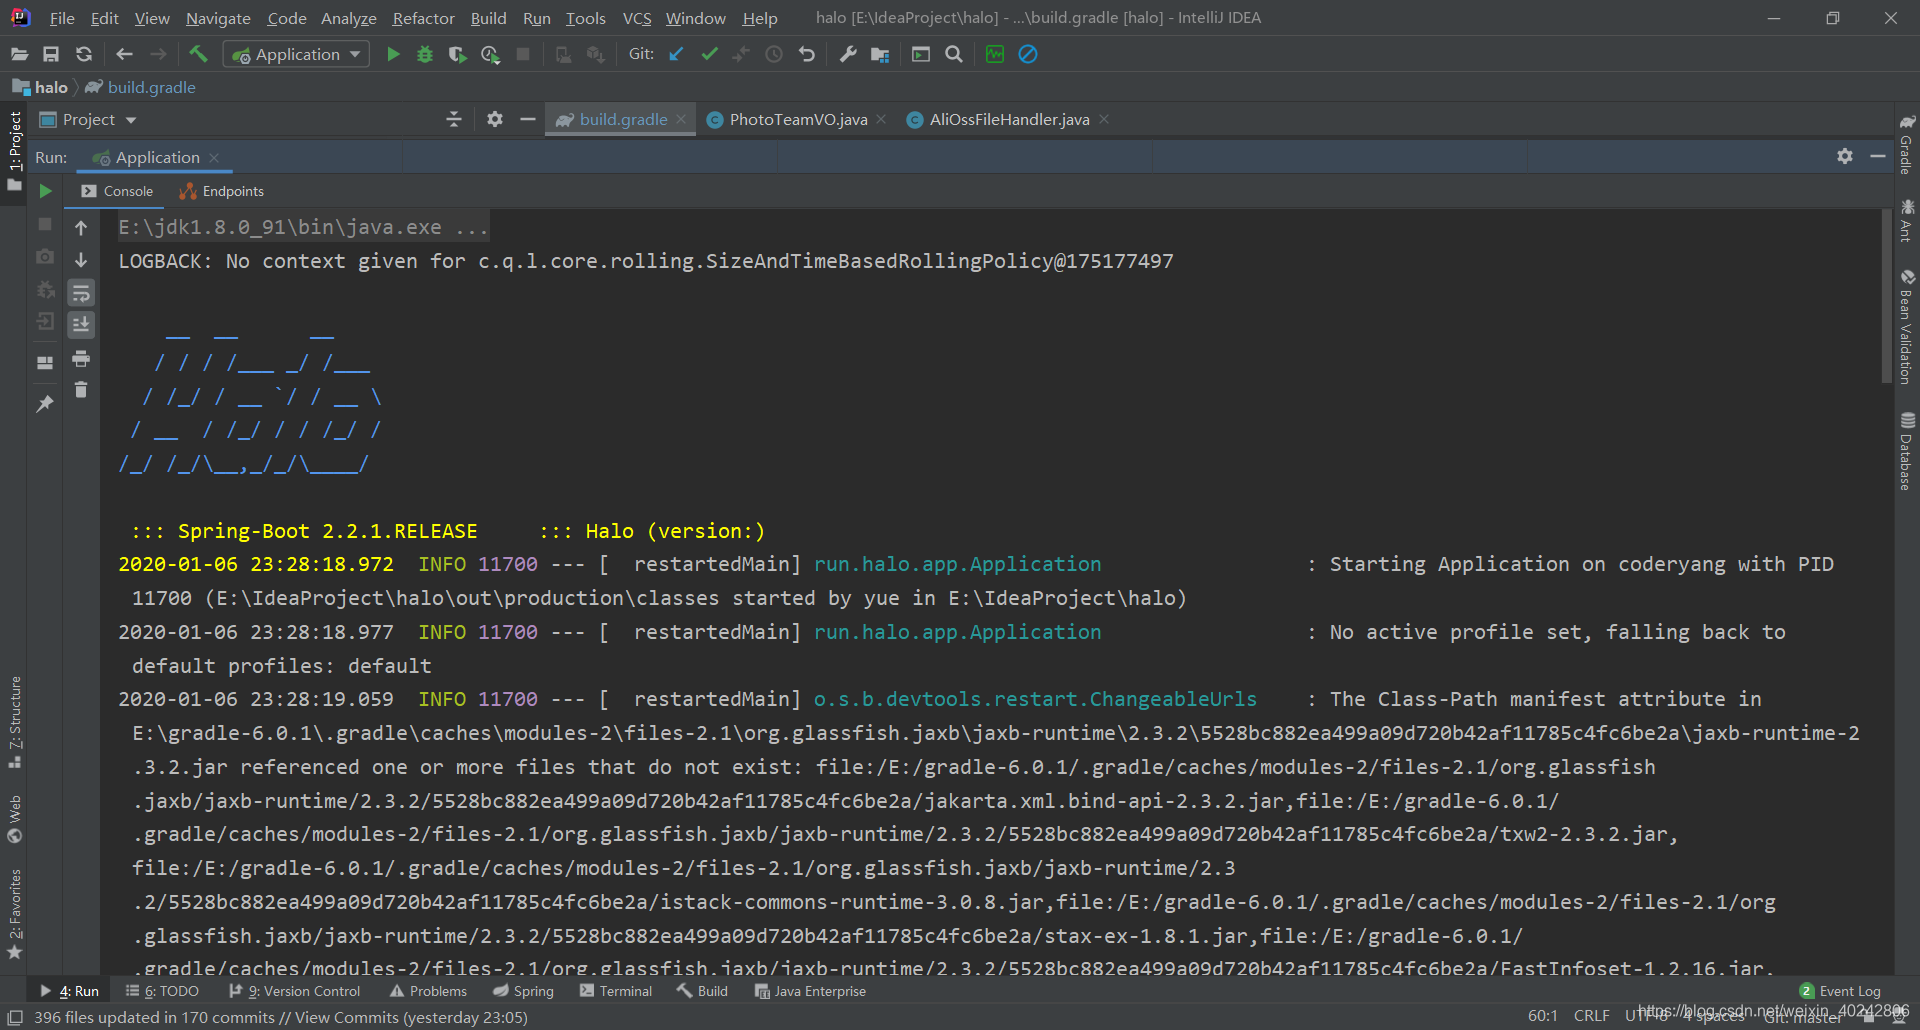Close the build.gradle tab
The height and width of the screenshot is (1030, 1920).
[681, 119]
